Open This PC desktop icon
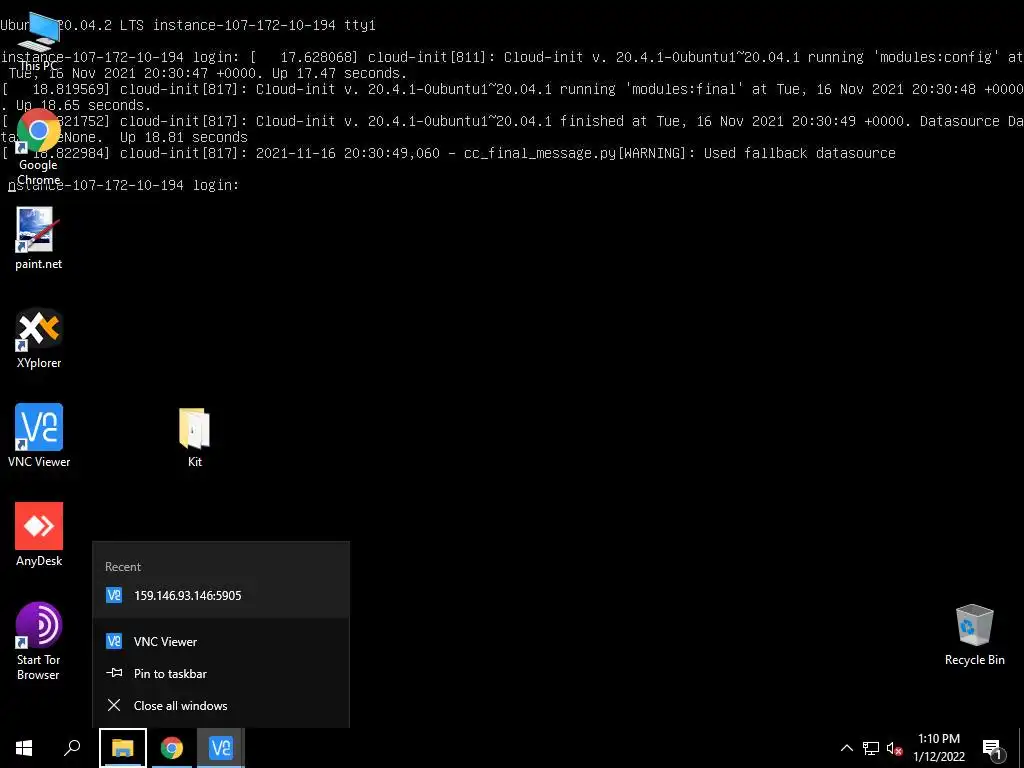Screen dimensions: 1024x768 [x=38, y=40]
